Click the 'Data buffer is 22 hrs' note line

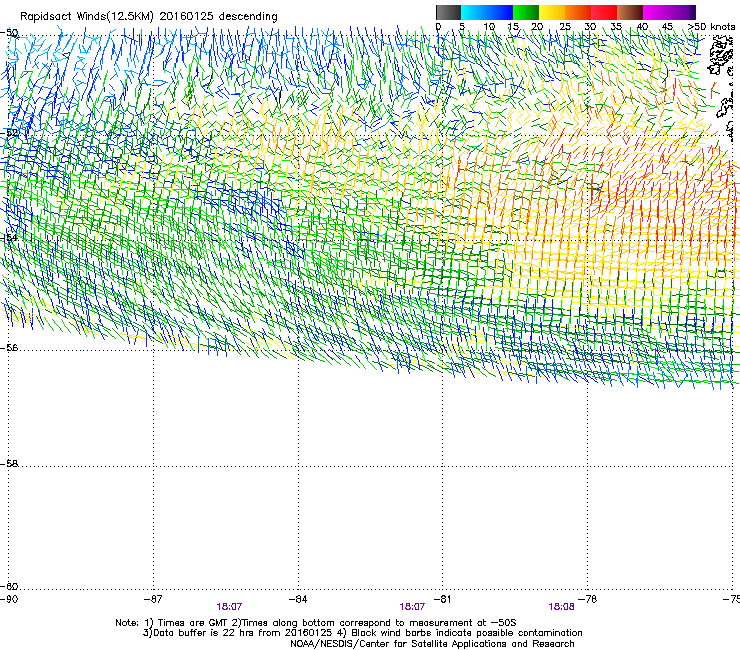[x=362, y=633]
